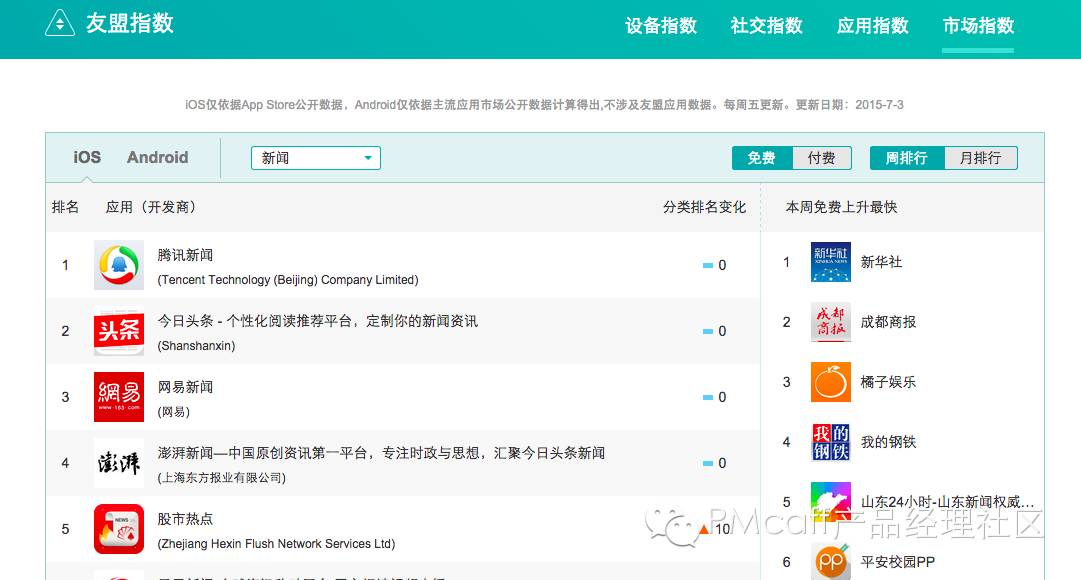Viewport: 1081px width, 580px height.
Task: Open 网易新闻 app name link
Action: 185,387
